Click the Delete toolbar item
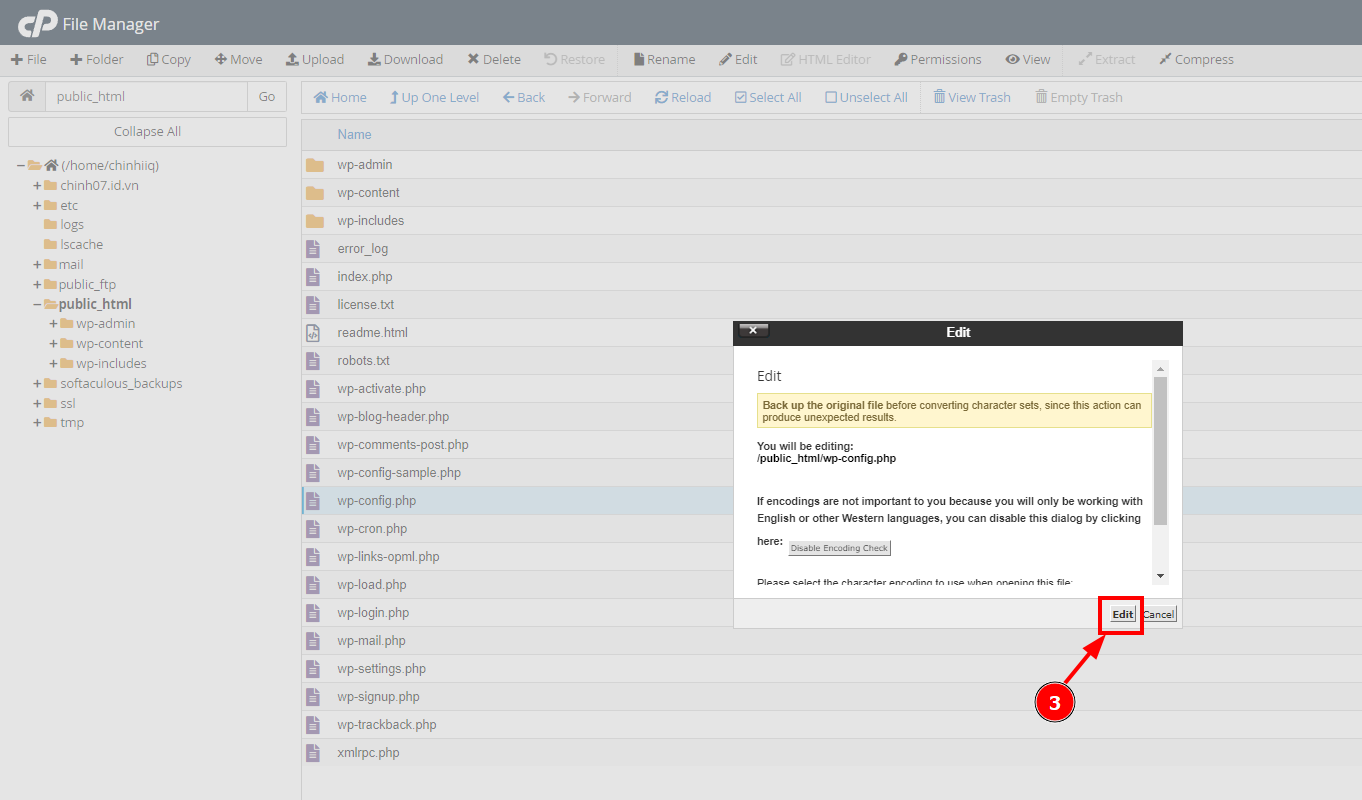This screenshot has height=800, width=1362. click(x=494, y=59)
